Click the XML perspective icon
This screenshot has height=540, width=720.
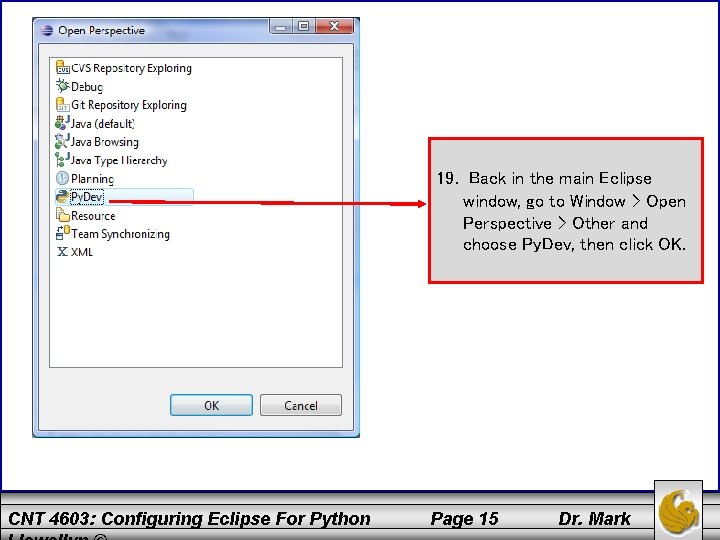point(62,252)
